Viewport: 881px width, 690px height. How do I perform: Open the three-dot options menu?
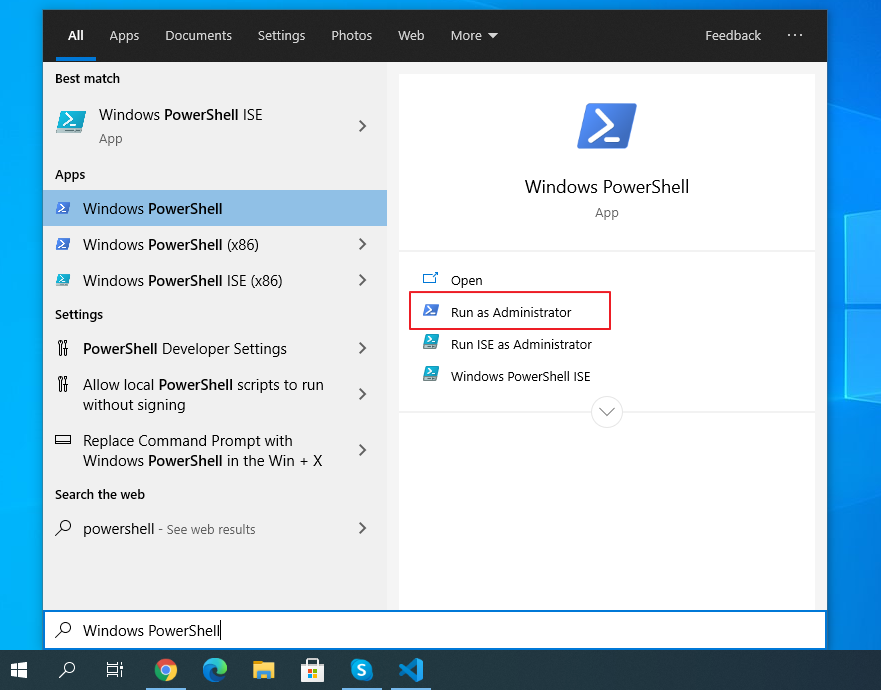(795, 35)
